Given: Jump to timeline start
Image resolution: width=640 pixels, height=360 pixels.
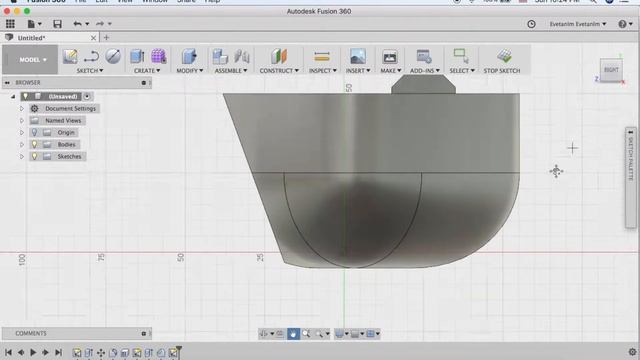Looking at the screenshot, I should pos(8,352).
